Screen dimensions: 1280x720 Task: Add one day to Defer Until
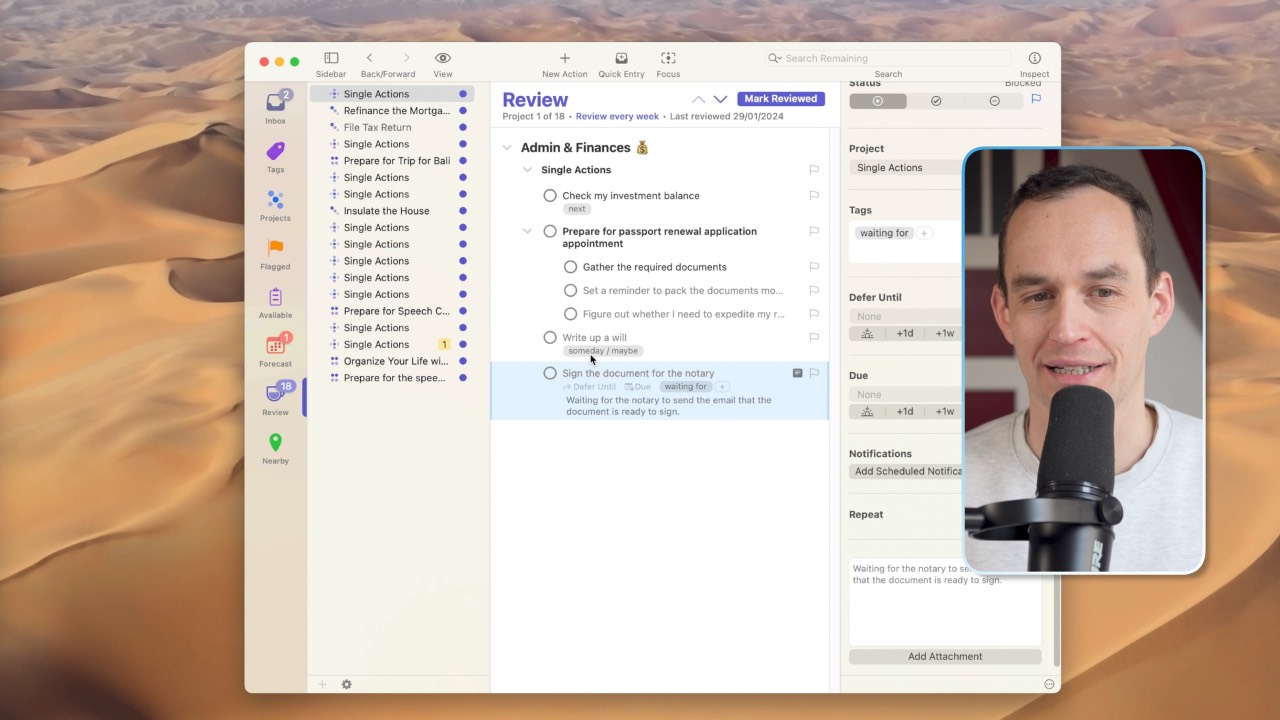click(905, 334)
